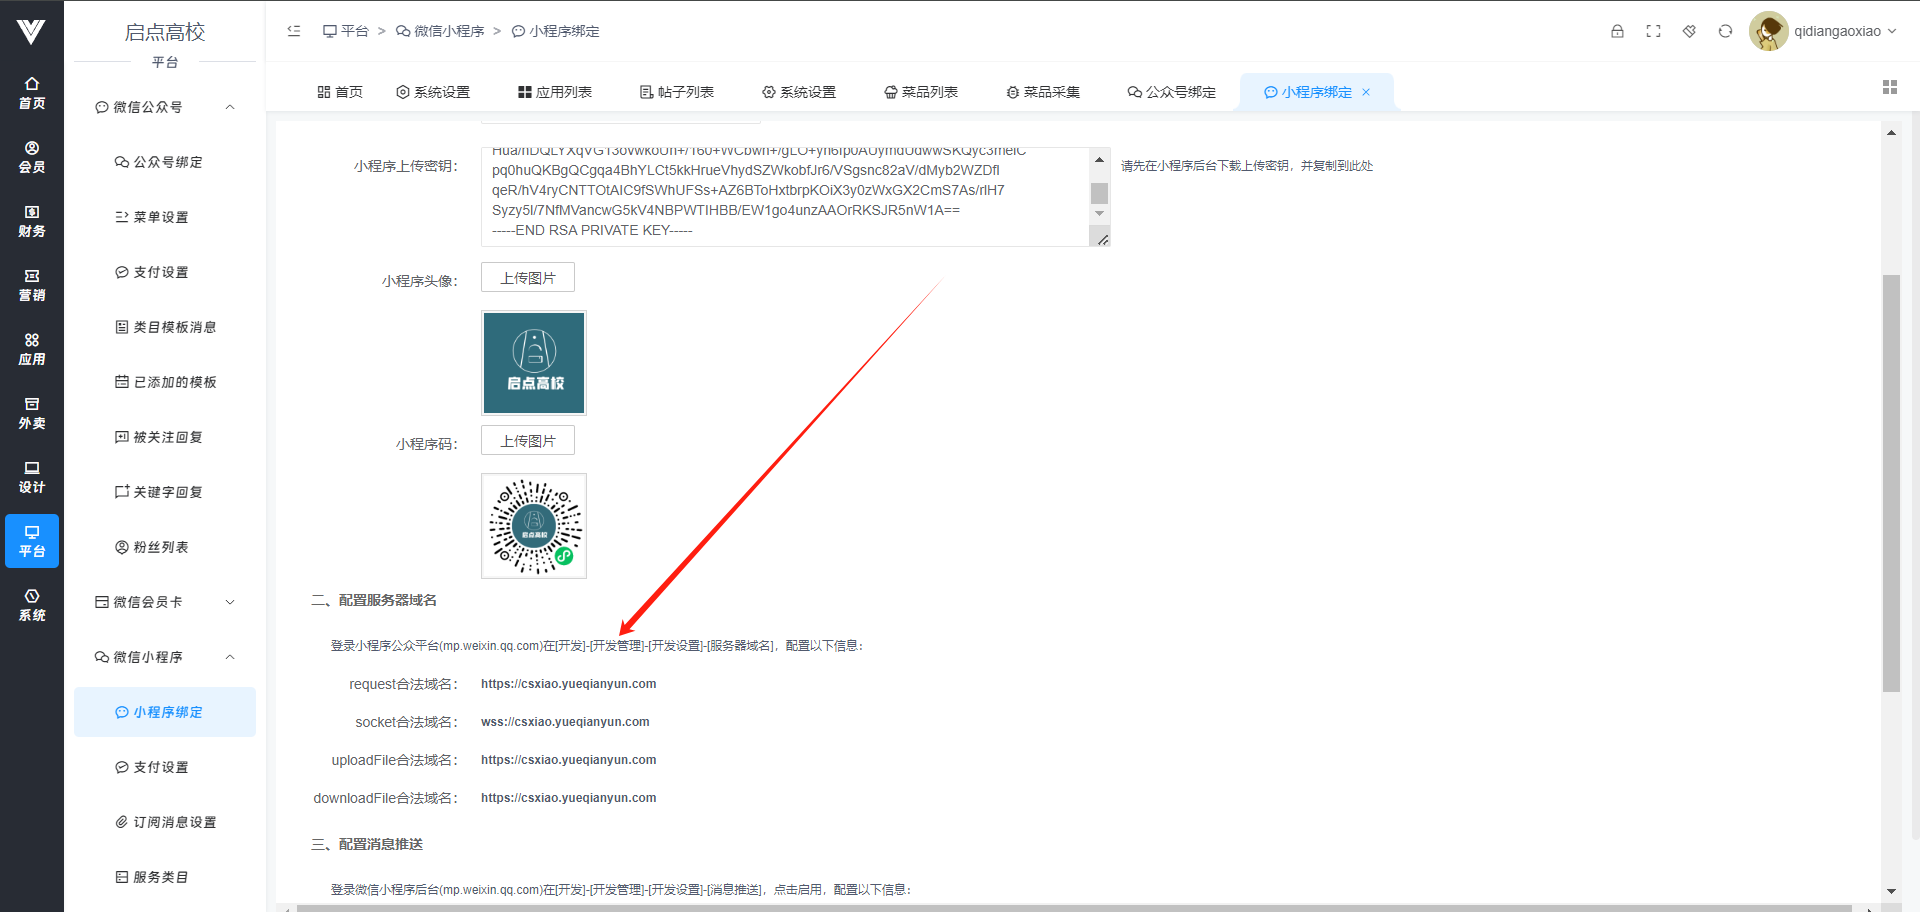Open the 财务 section in left rail
The width and height of the screenshot is (1920, 912).
click(32, 221)
